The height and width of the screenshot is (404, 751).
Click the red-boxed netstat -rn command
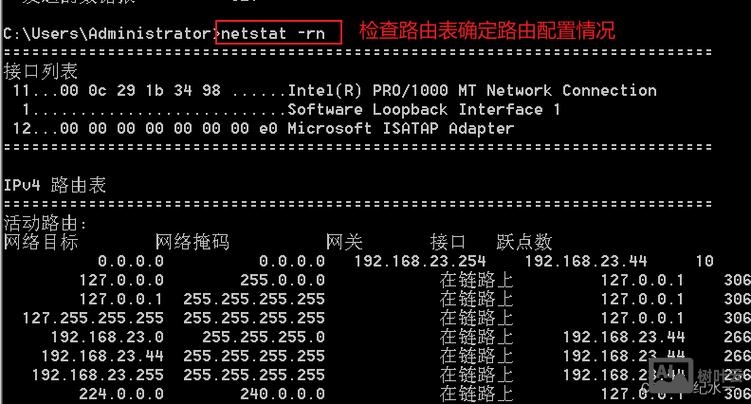click(280, 32)
